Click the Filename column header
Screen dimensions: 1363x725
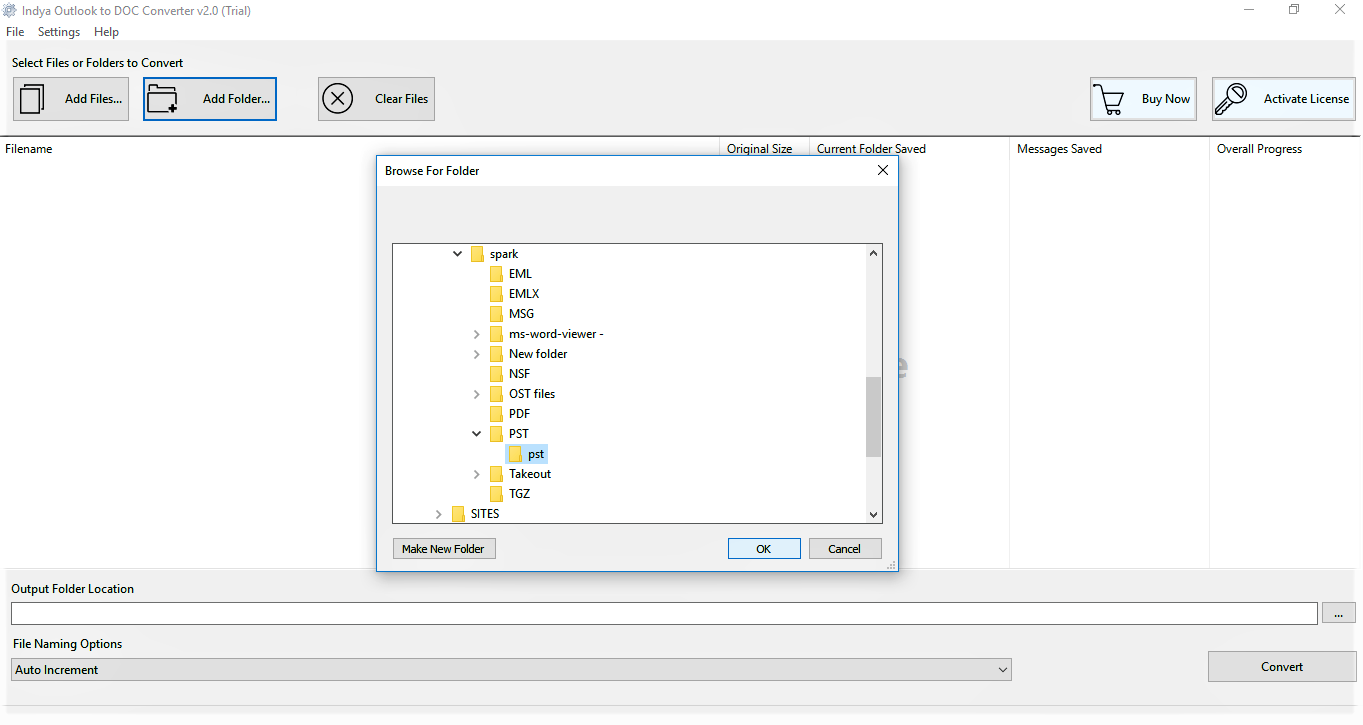(29, 149)
